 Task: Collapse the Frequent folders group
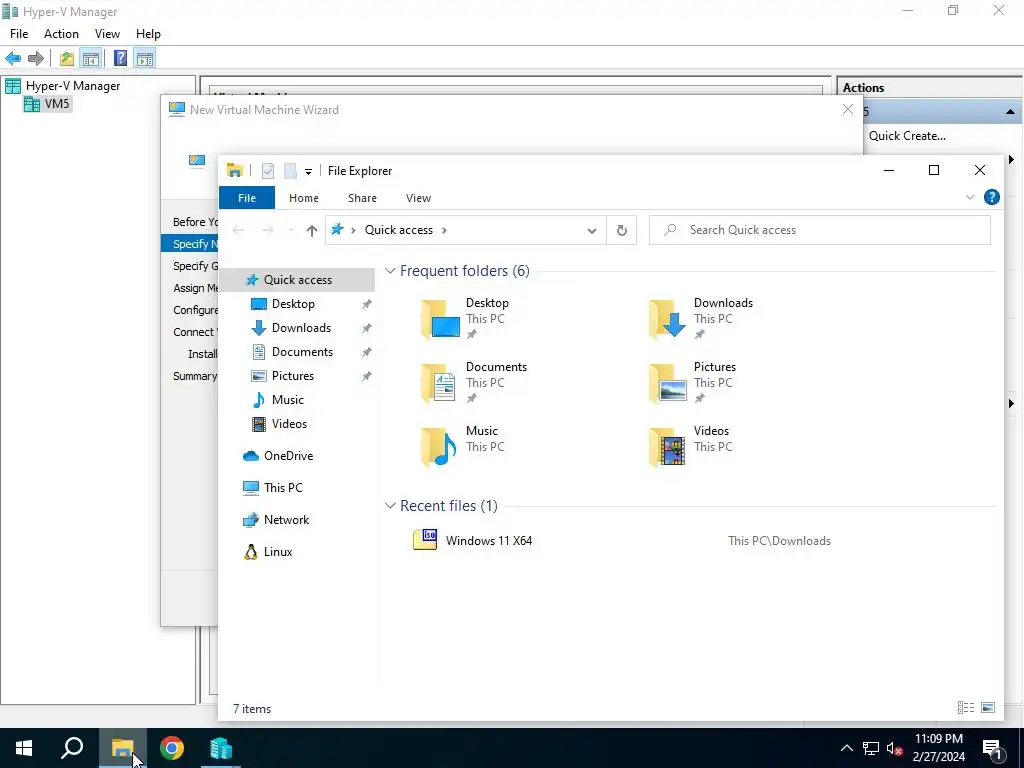click(390, 270)
